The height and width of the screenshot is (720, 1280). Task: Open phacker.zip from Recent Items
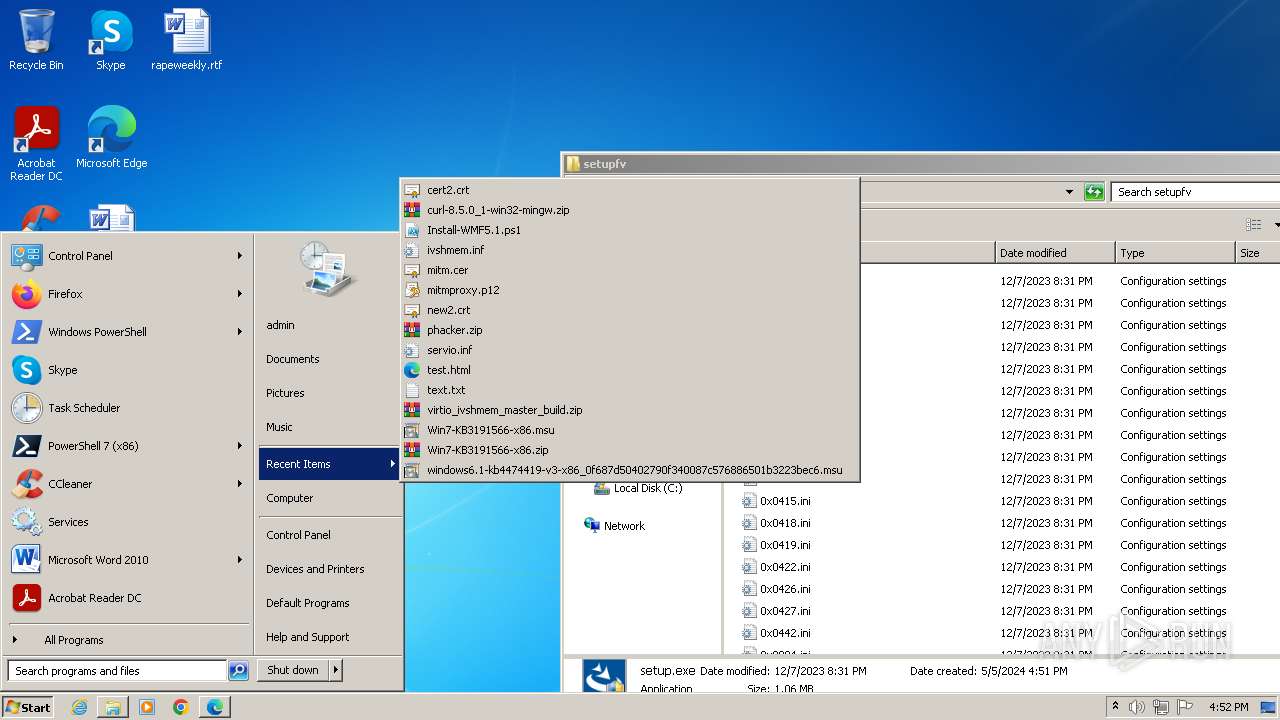coord(629,330)
